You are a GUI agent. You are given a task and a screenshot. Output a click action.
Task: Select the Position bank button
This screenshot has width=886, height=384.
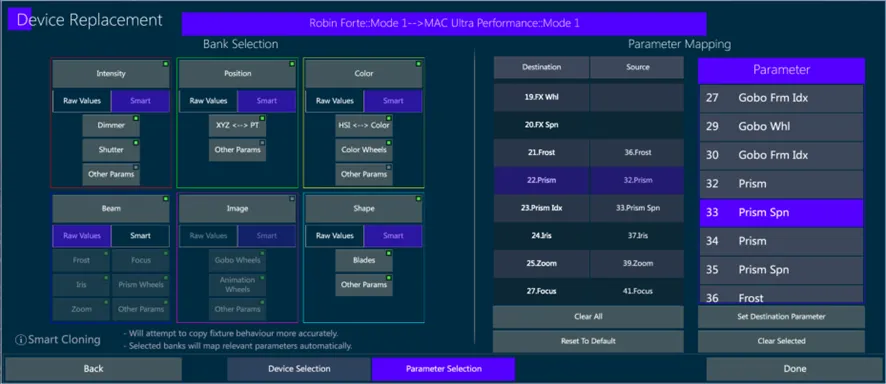click(237, 73)
